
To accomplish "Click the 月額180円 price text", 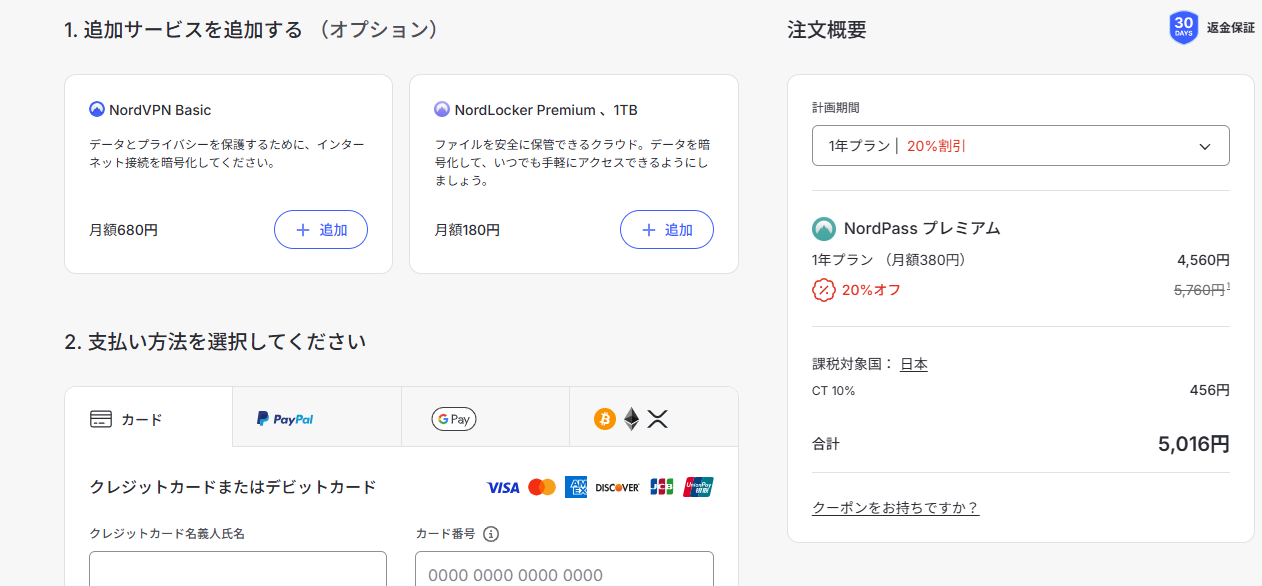I will pos(467,230).
